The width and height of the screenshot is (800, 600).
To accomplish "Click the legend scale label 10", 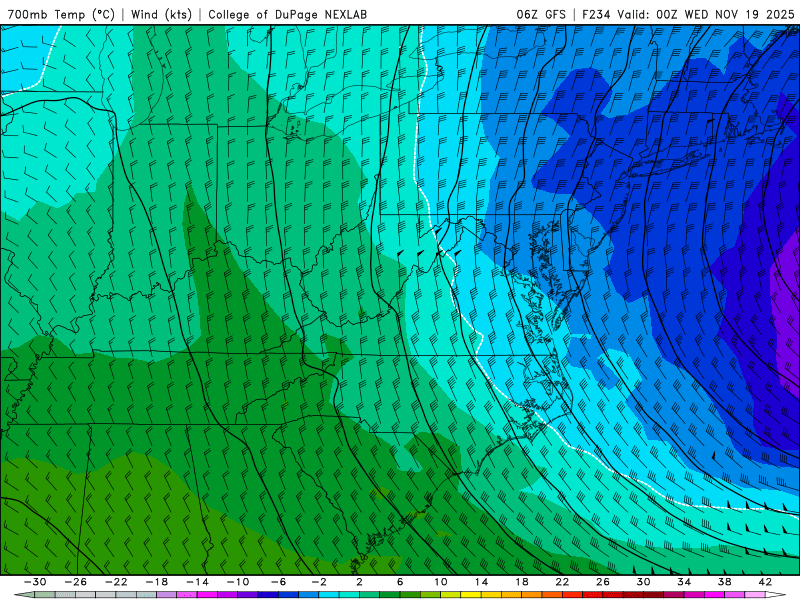I will tap(441, 582).
